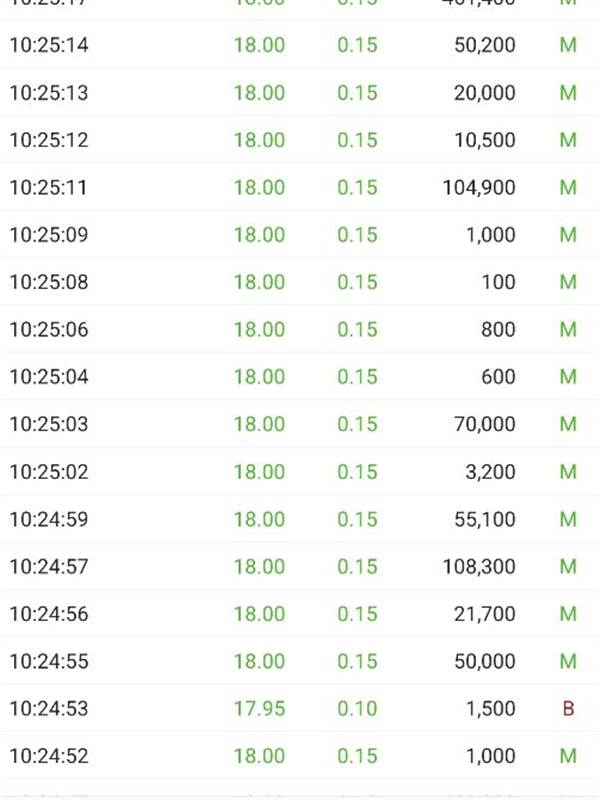Select the M marker in the 10:24:52 row
Screen dimensions: 600x800
pyautogui.click(x=568, y=756)
